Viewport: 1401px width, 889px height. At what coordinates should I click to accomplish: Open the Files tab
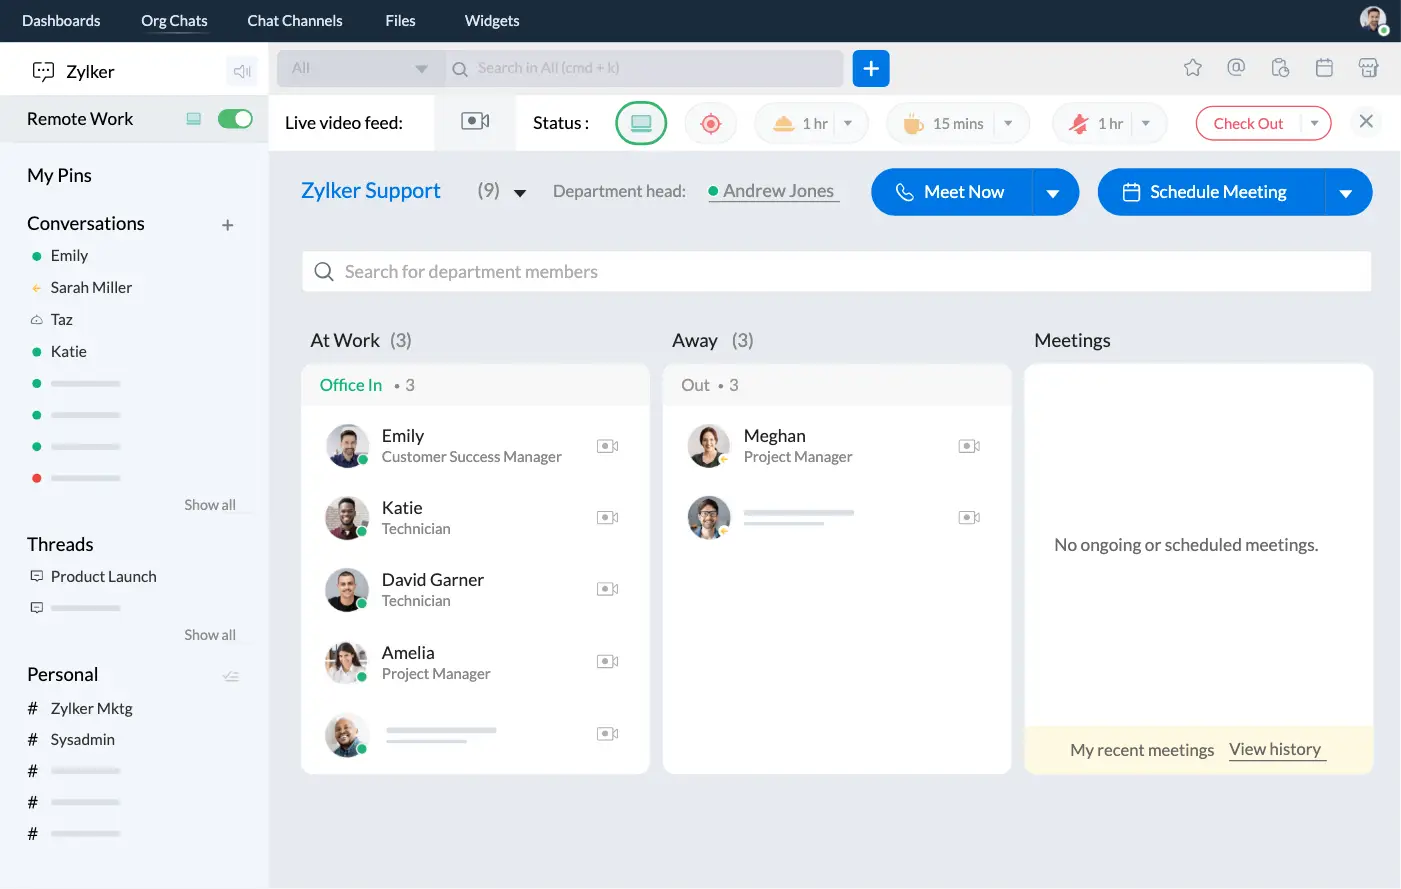(x=400, y=20)
